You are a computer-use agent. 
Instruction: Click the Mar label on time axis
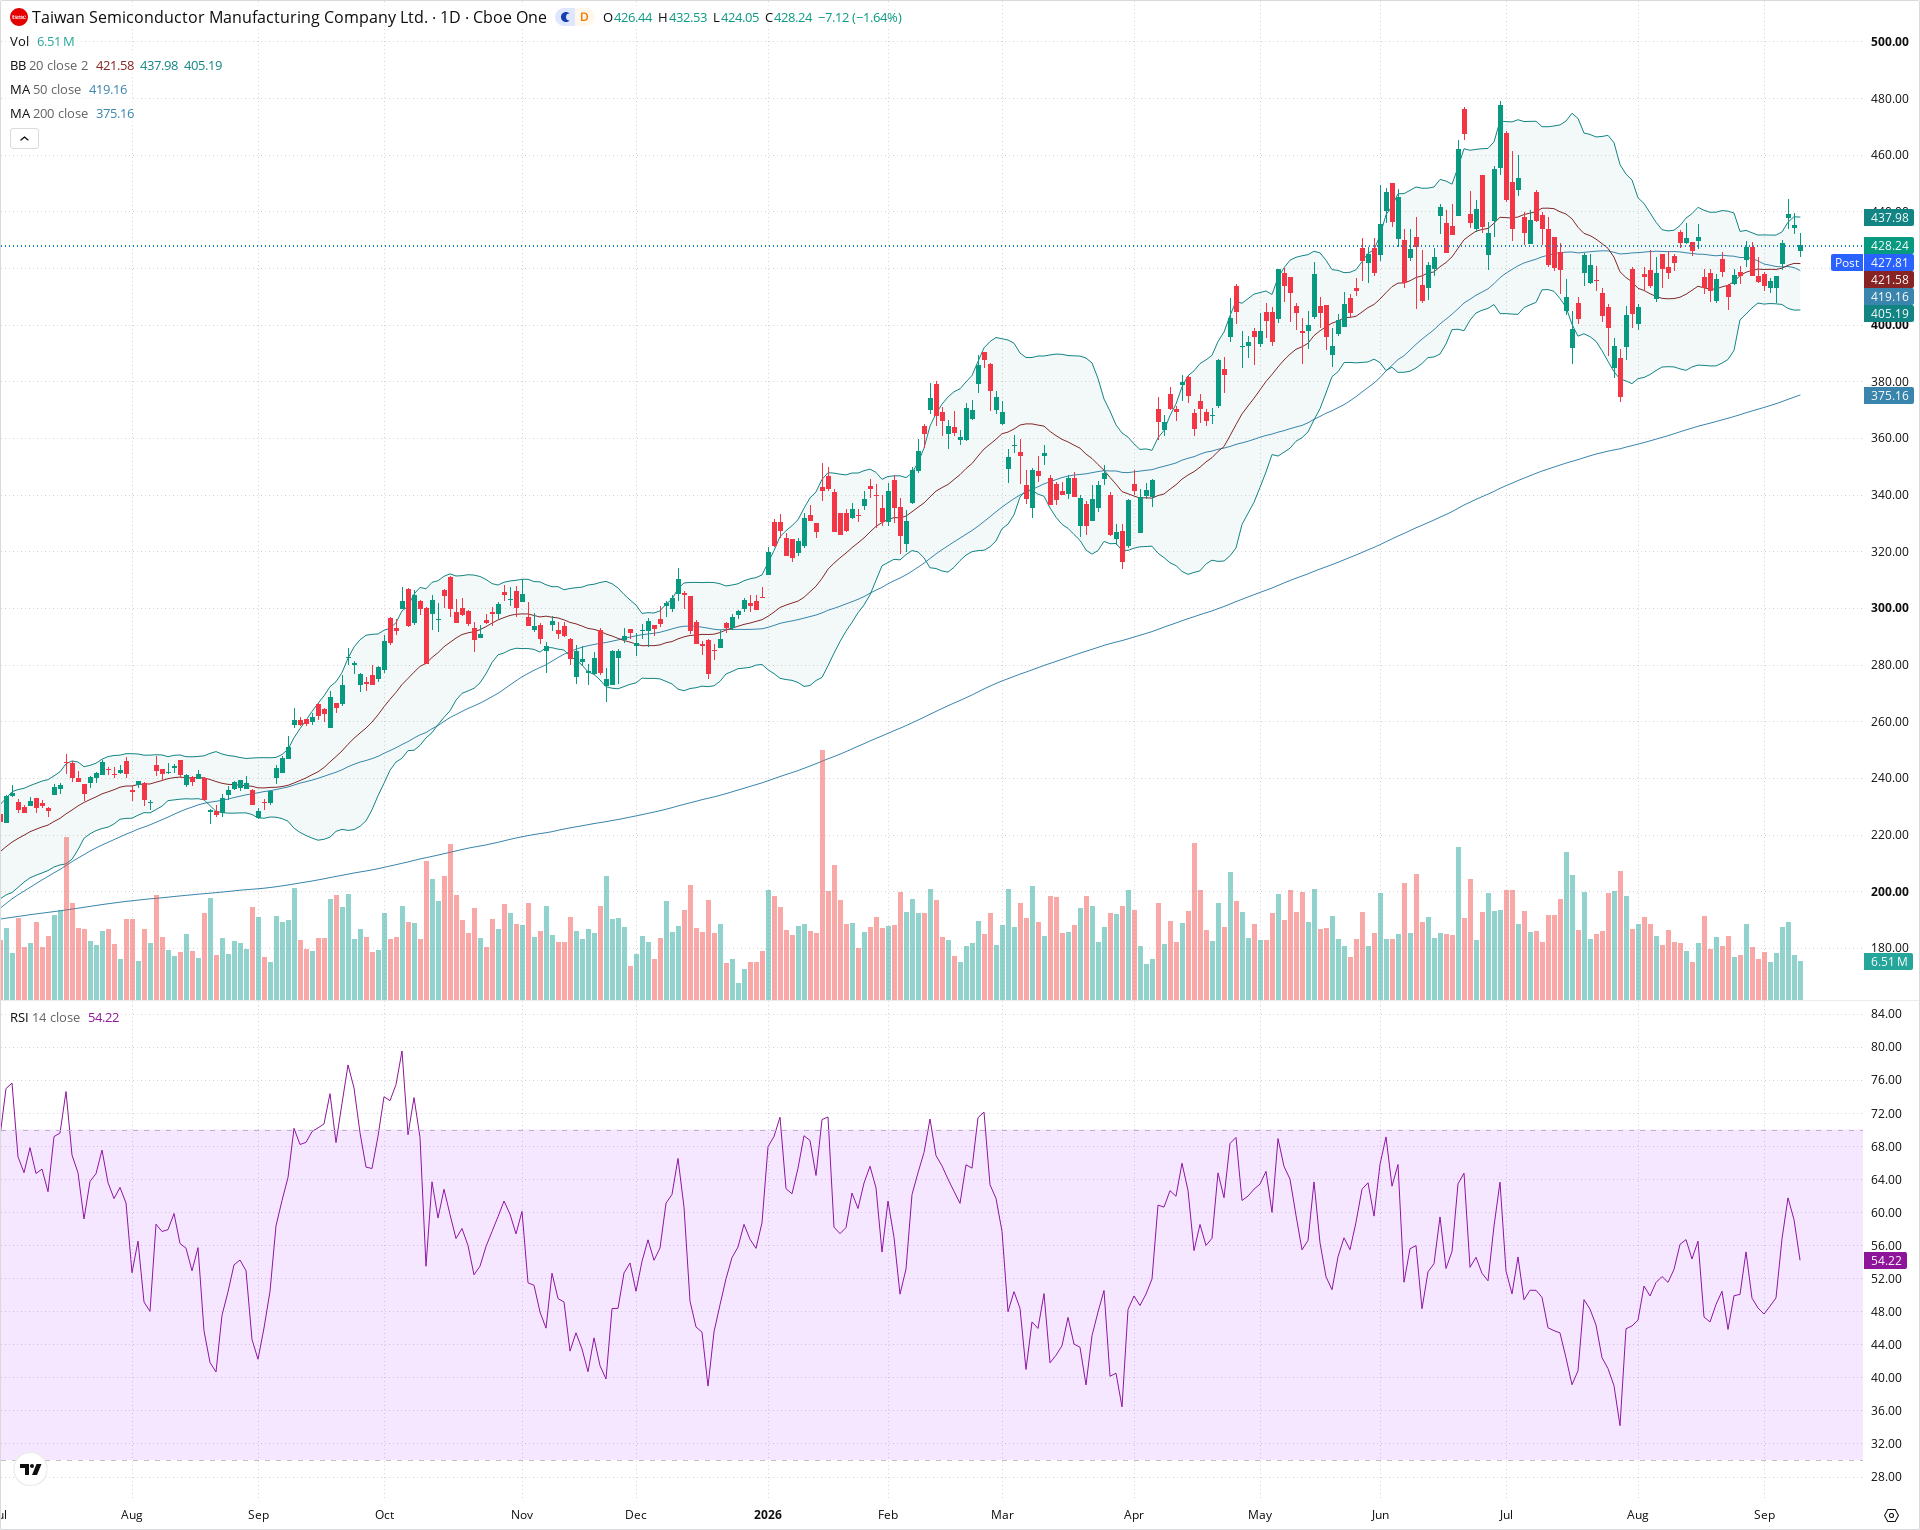click(1002, 1515)
